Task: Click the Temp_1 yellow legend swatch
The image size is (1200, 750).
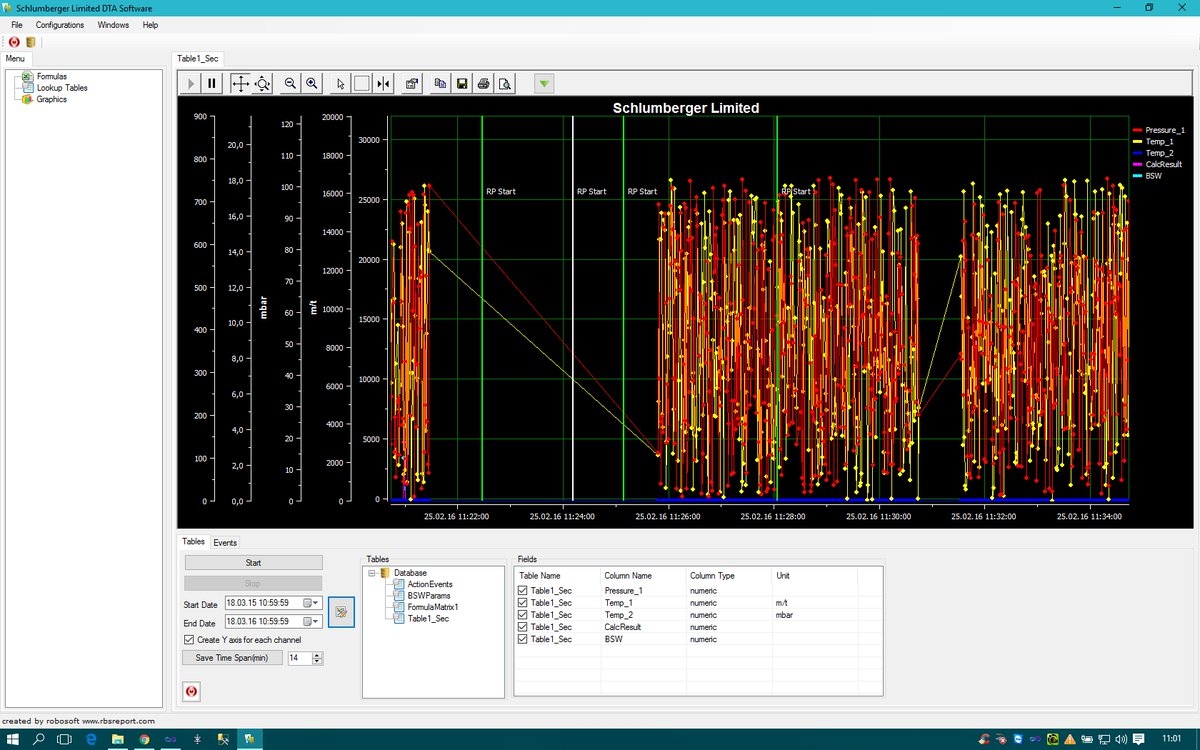Action: coord(1137,142)
